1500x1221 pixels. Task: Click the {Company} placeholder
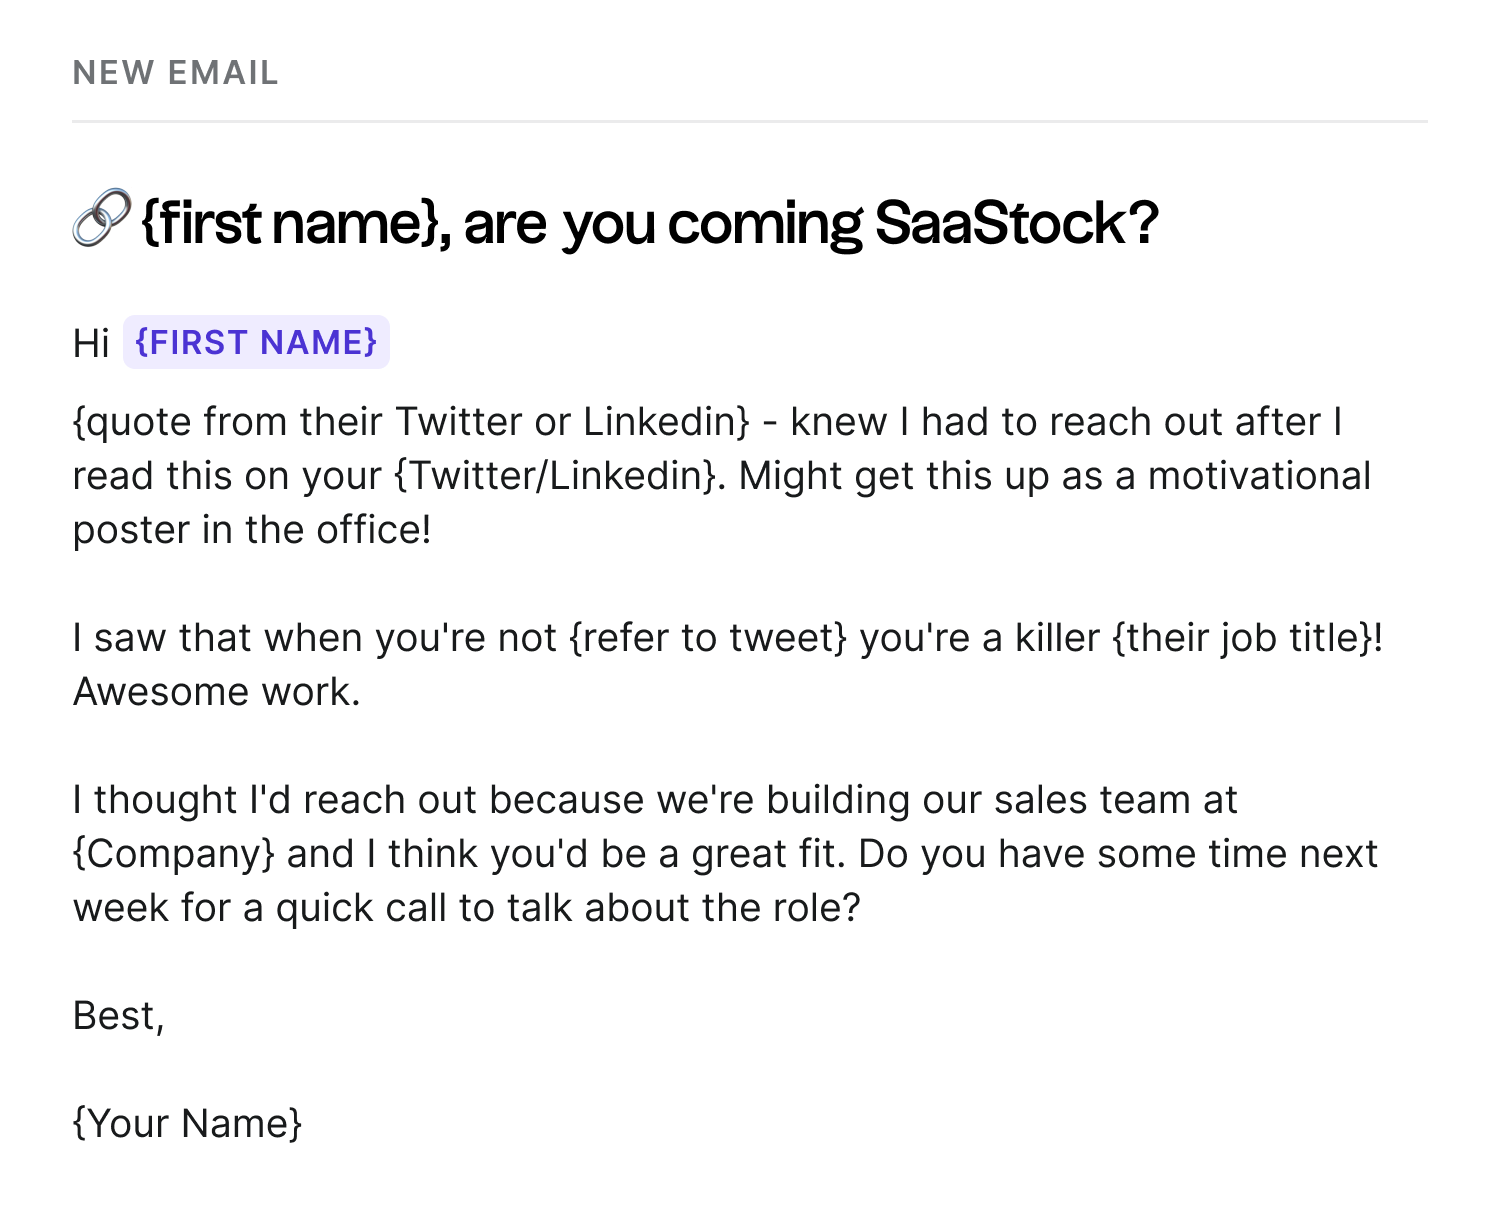coord(174,854)
